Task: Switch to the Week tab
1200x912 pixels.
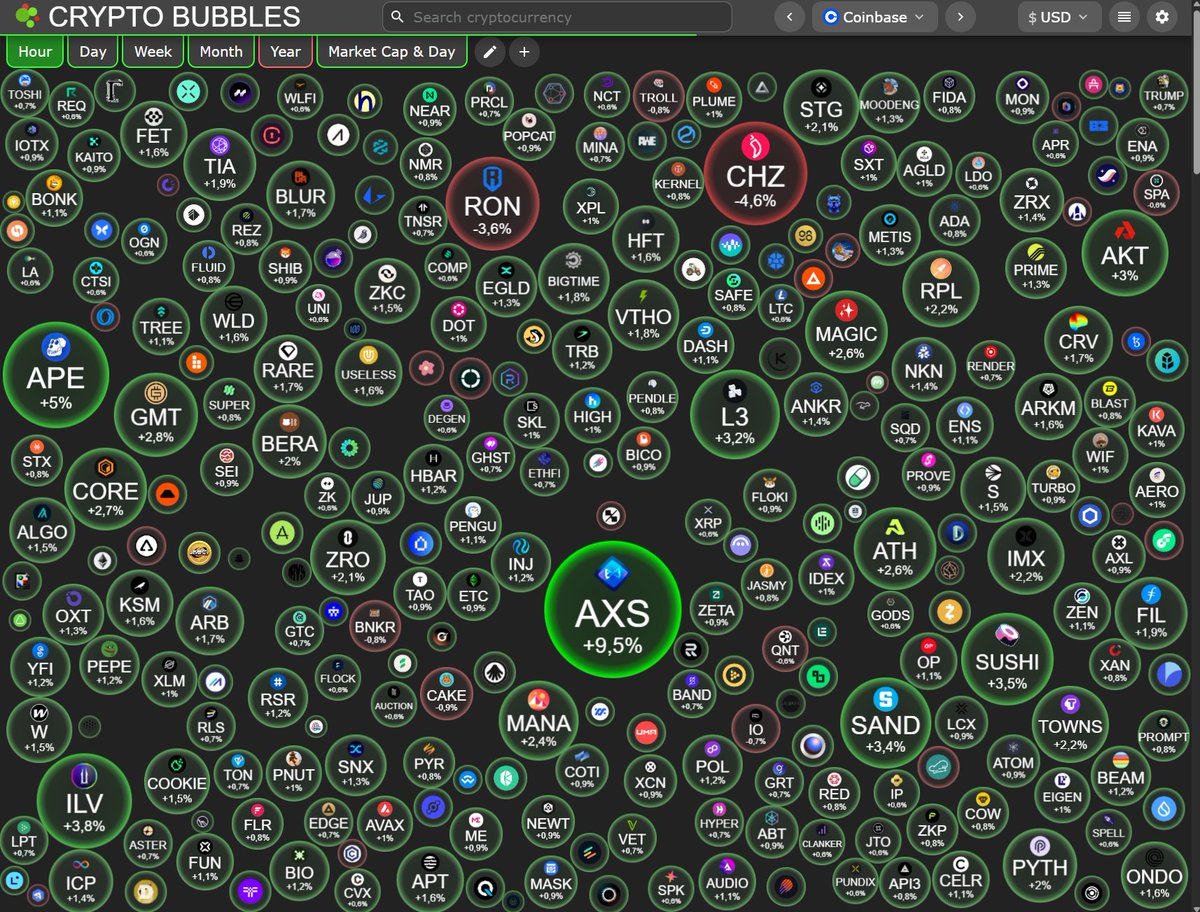Action: (153, 52)
